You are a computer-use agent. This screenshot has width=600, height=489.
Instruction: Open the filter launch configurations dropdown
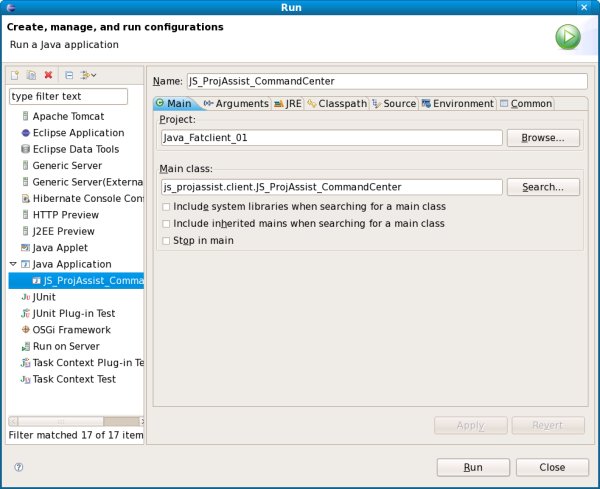pyautogui.click(x=89, y=75)
